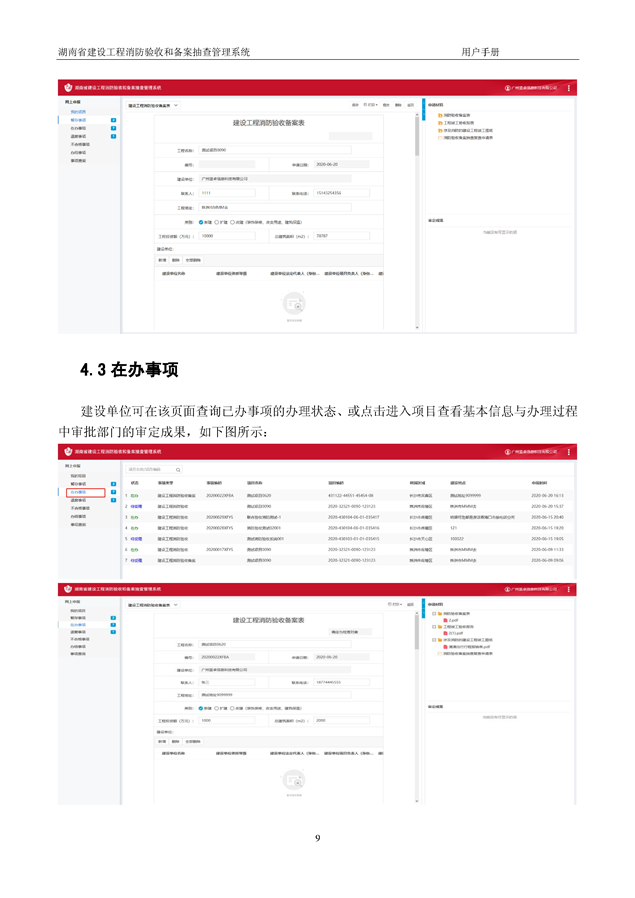Viewport: 635px width, 898px height.
Task: Select the 改建 radio button in the 测试项目0620 form
Action: 233,706
